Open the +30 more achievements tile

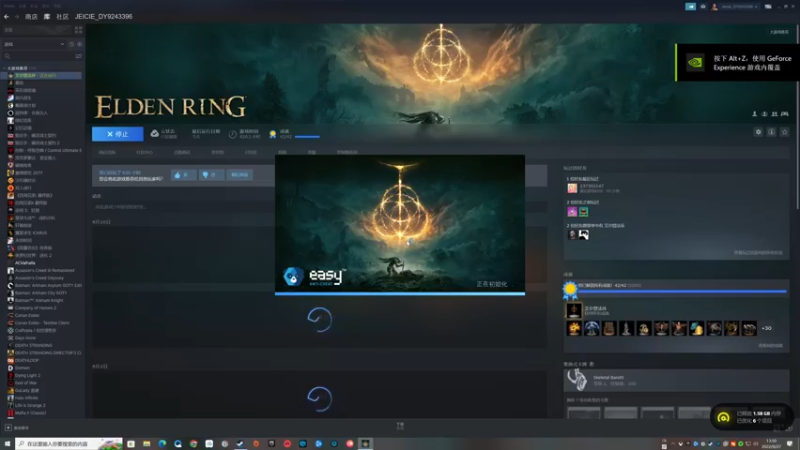[766, 328]
